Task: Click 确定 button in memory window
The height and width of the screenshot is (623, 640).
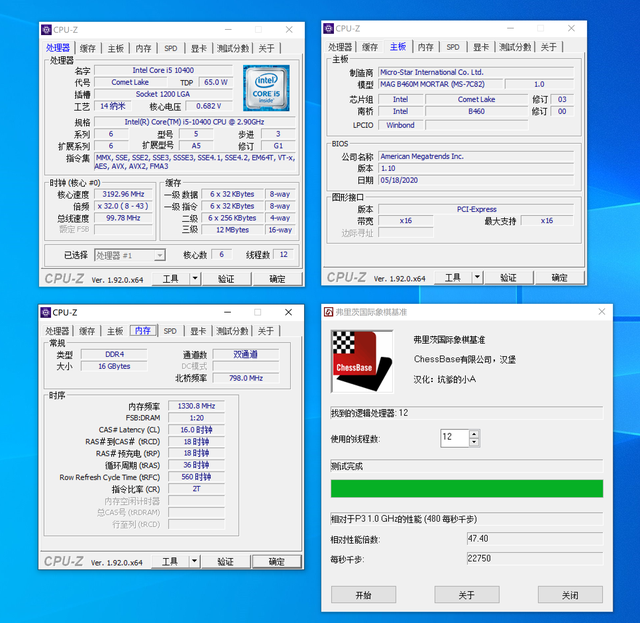Action: pyautogui.click(x=277, y=561)
